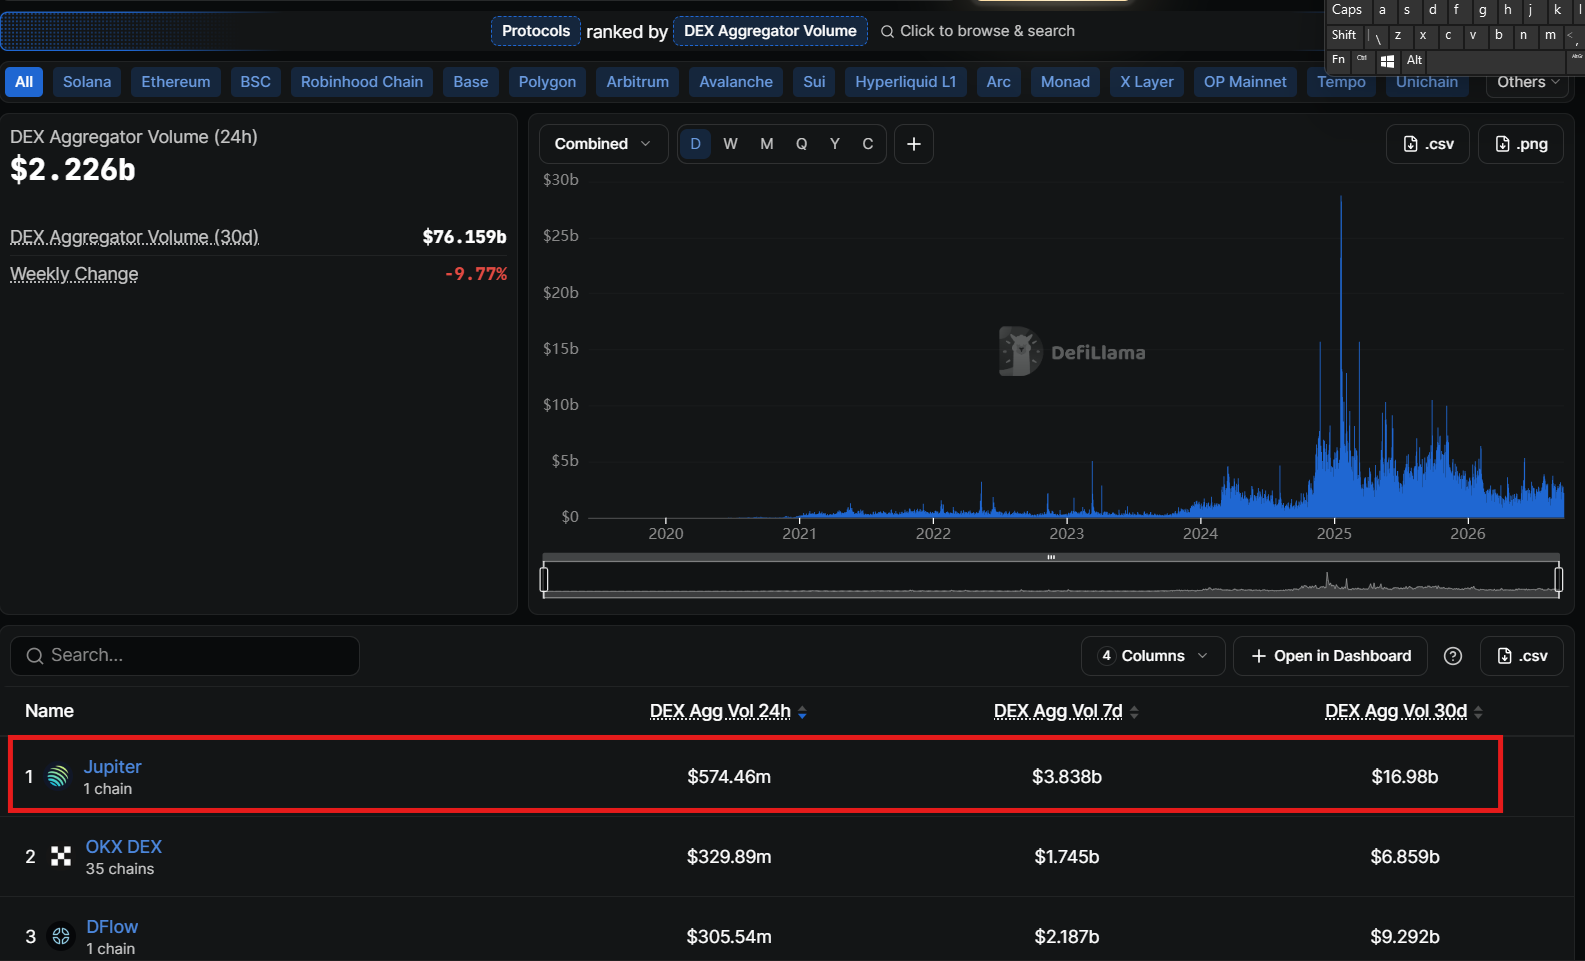
Task: Download chart data as .csv
Action: [1428, 144]
